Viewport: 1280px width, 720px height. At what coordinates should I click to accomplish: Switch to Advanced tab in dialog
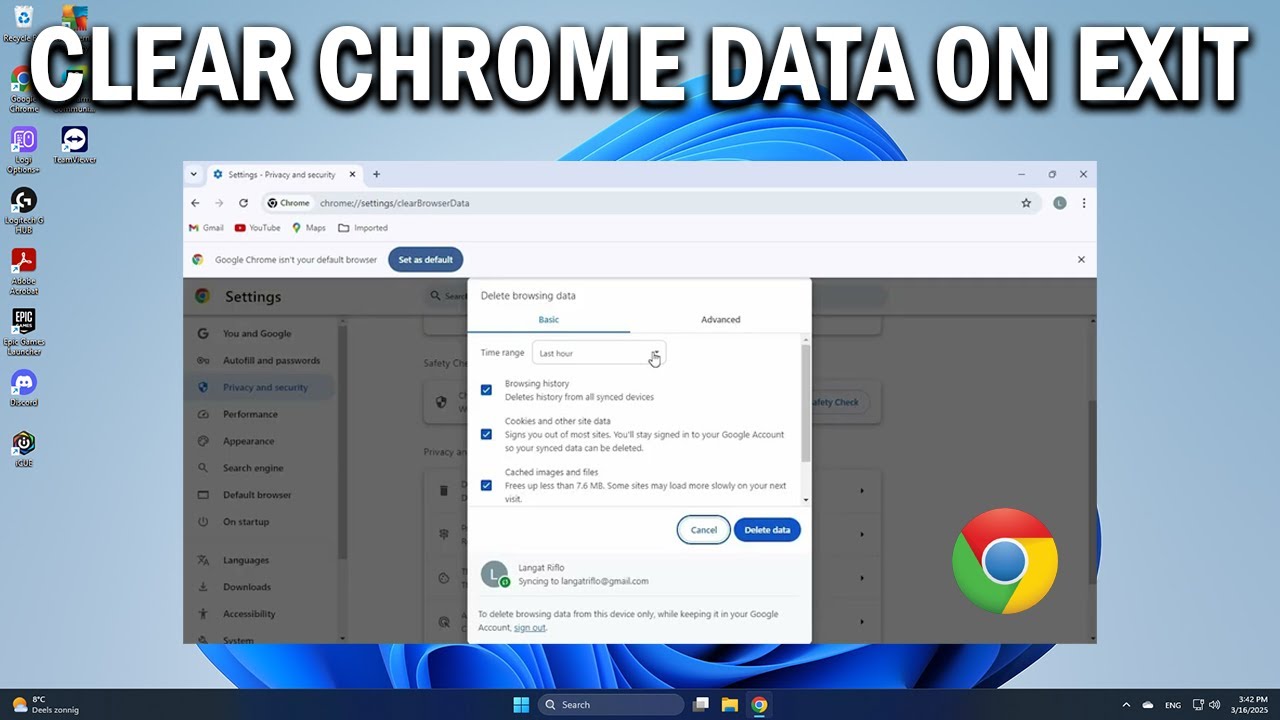tap(720, 320)
